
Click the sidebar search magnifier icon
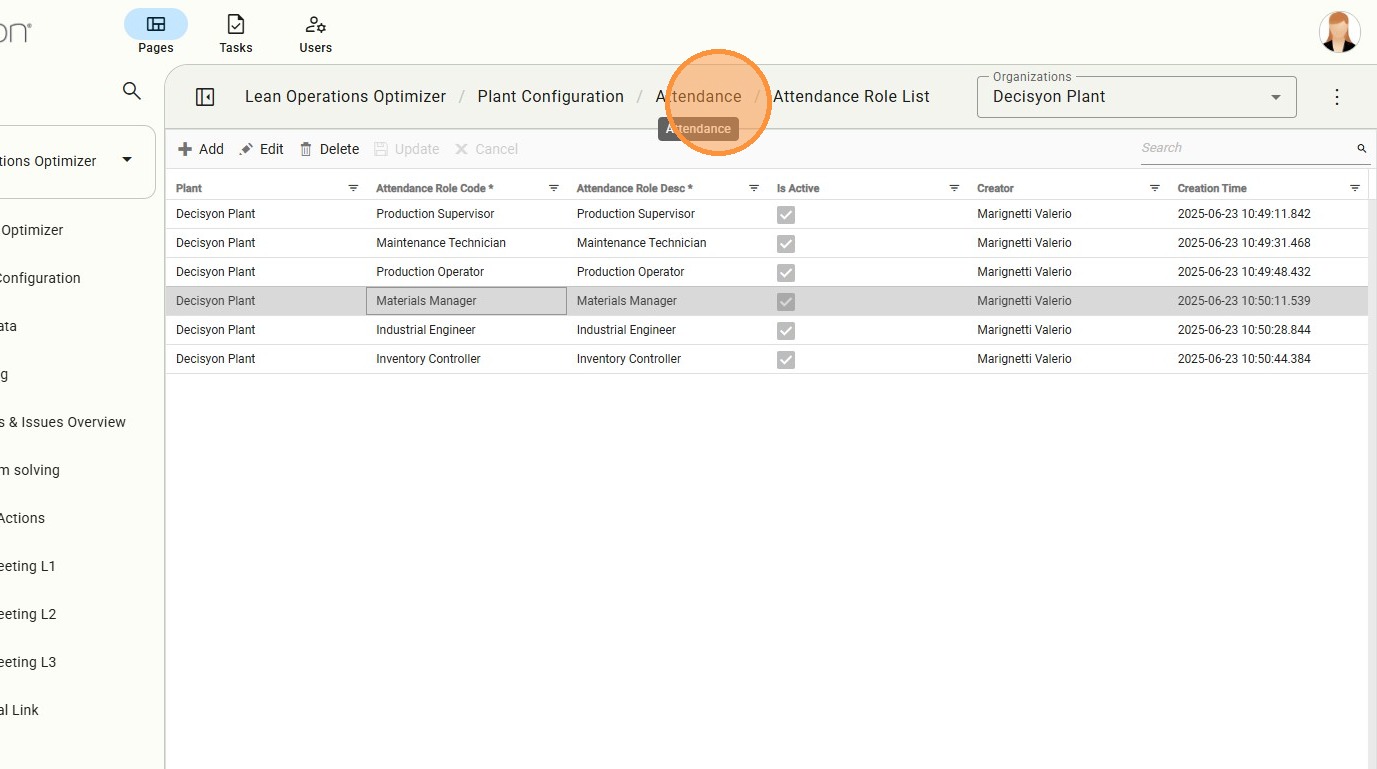[132, 91]
